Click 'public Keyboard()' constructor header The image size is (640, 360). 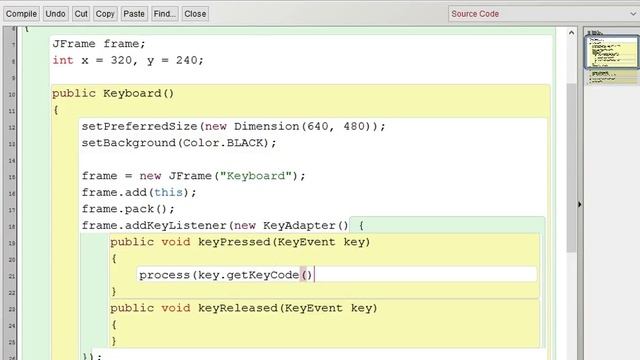click(113, 93)
